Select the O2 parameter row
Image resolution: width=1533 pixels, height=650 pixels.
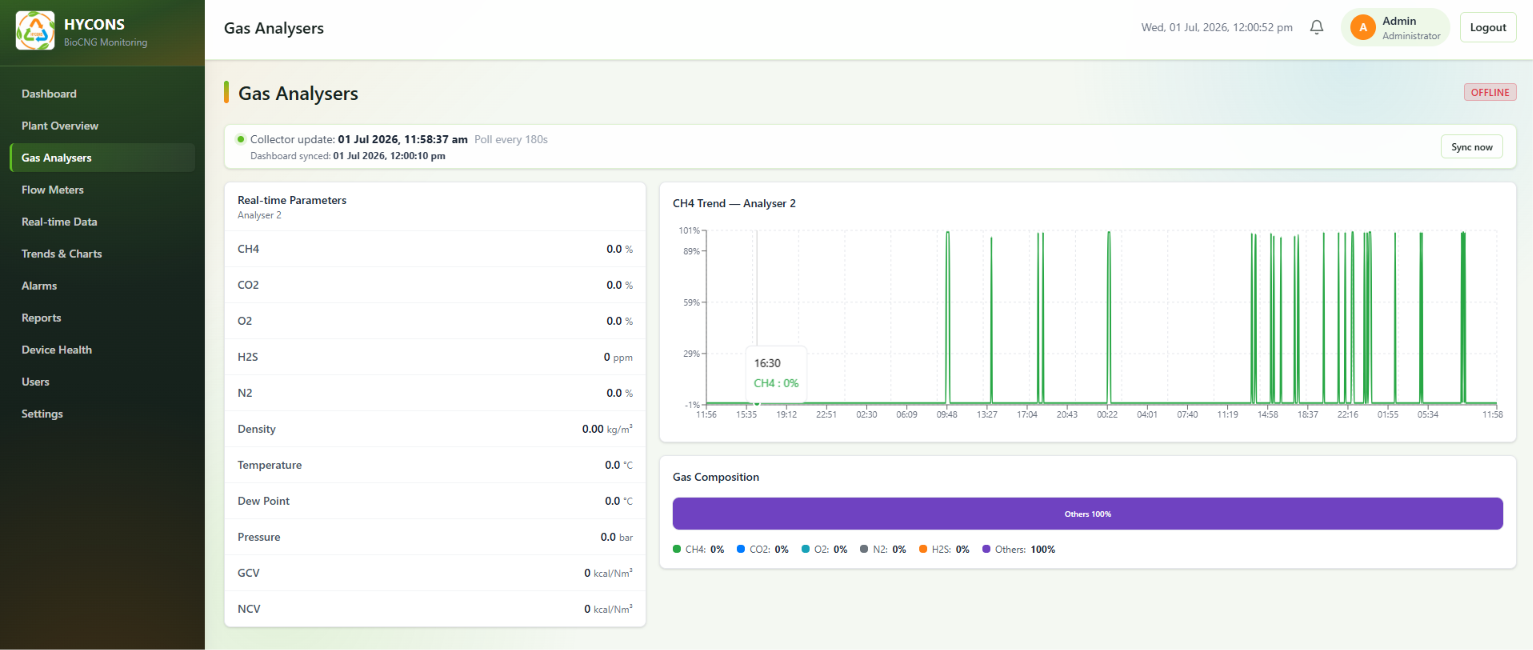click(435, 321)
